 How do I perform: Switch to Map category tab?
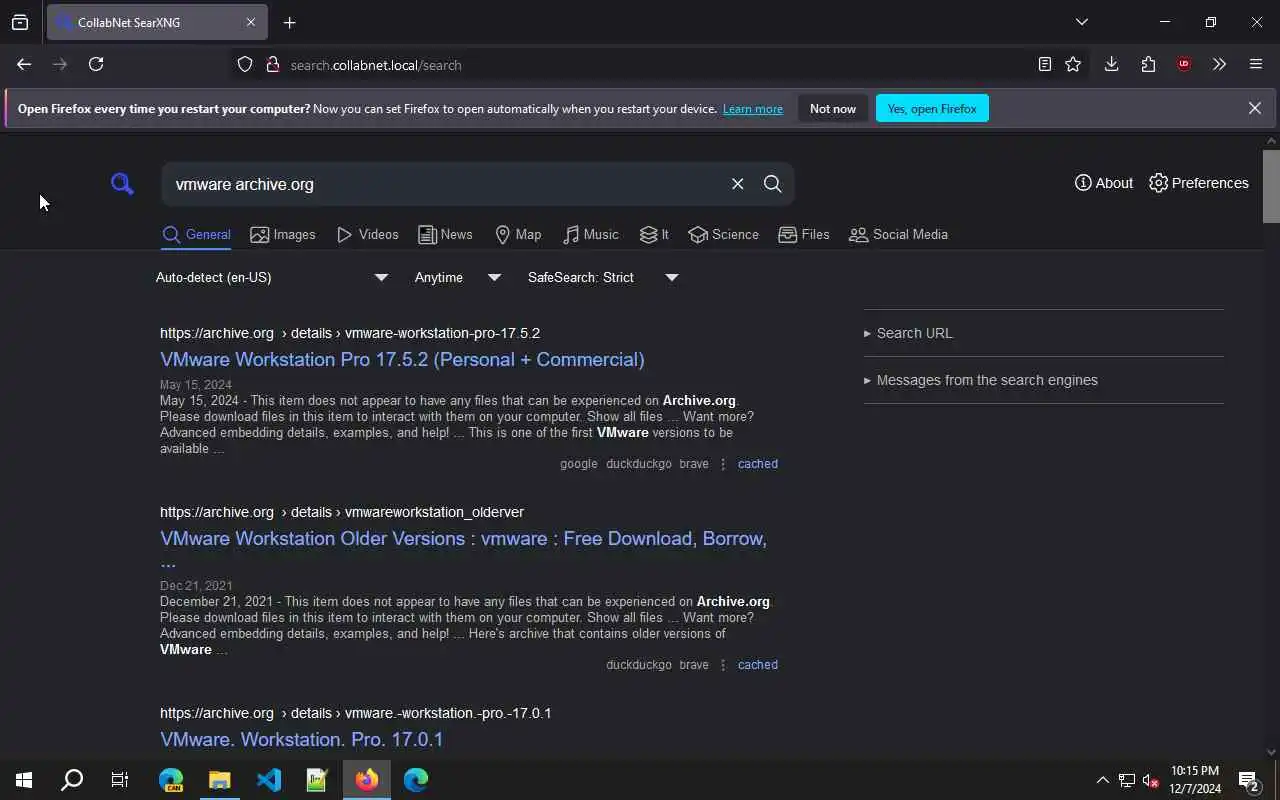pyautogui.click(x=518, y=234)
